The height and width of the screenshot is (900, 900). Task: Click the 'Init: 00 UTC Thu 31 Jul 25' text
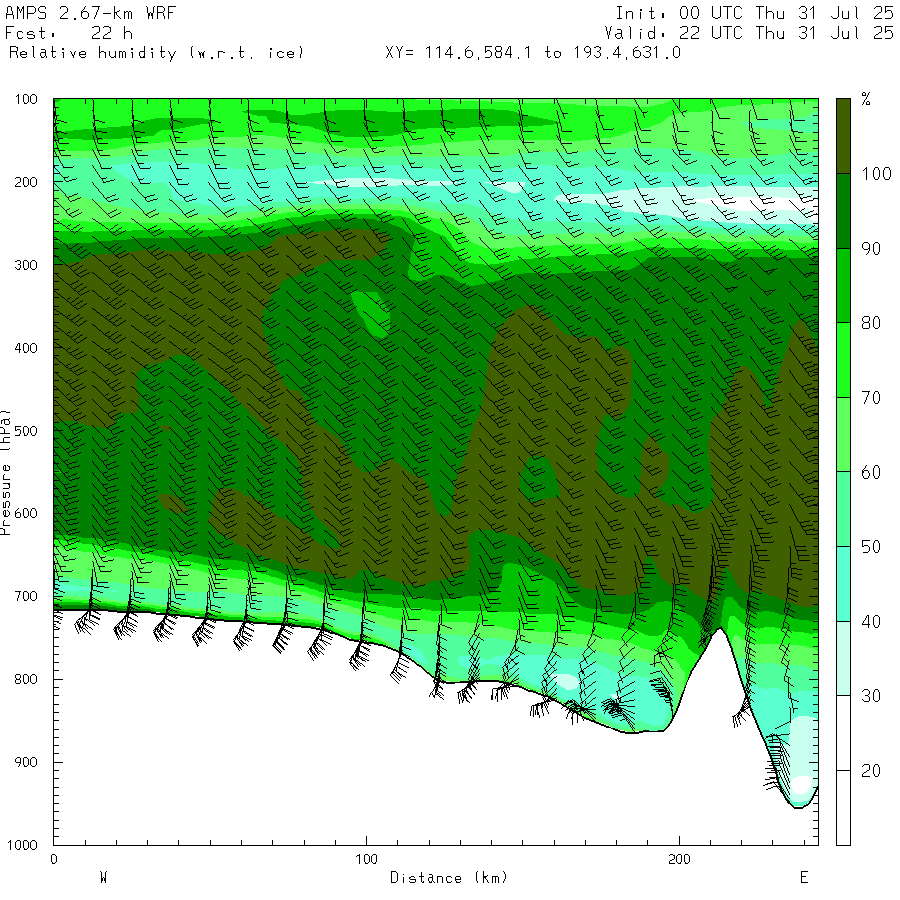pos(754,13)
